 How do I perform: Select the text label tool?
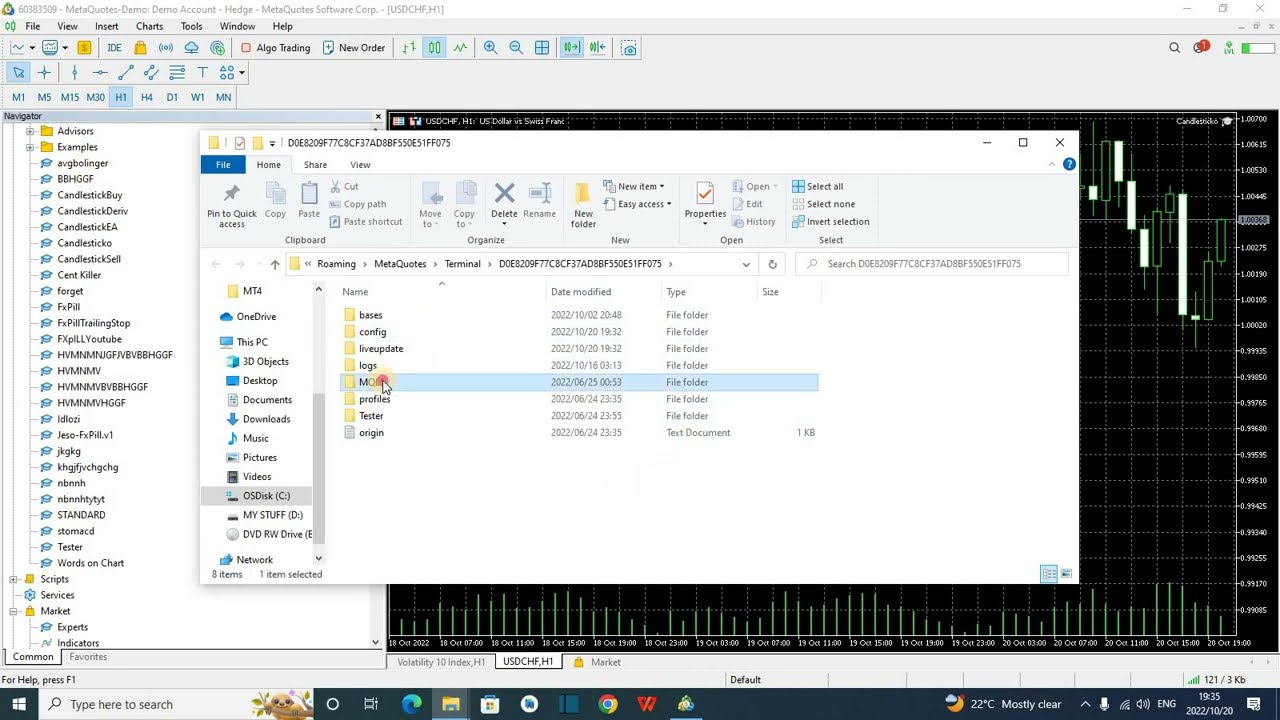(x=202, y=72)
